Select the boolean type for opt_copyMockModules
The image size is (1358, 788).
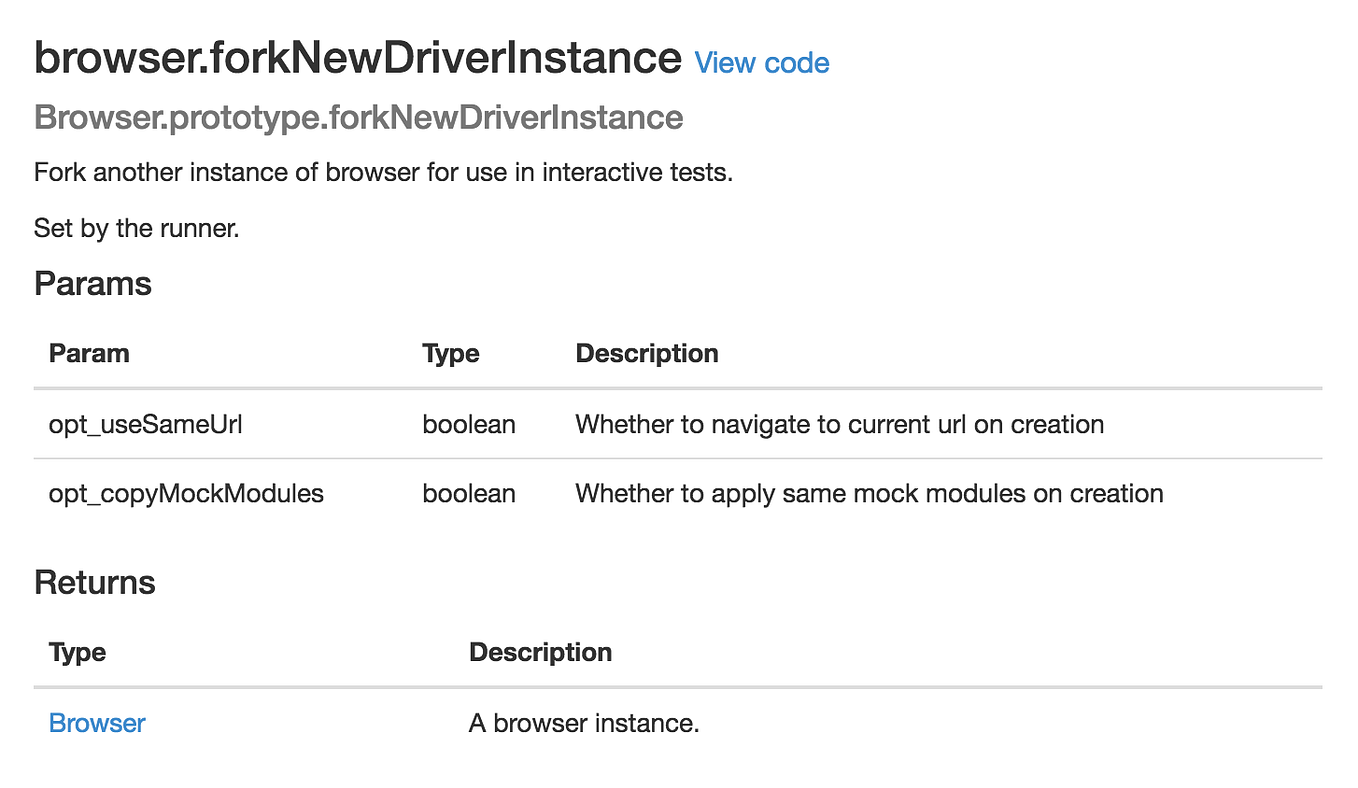click(469, 493)
